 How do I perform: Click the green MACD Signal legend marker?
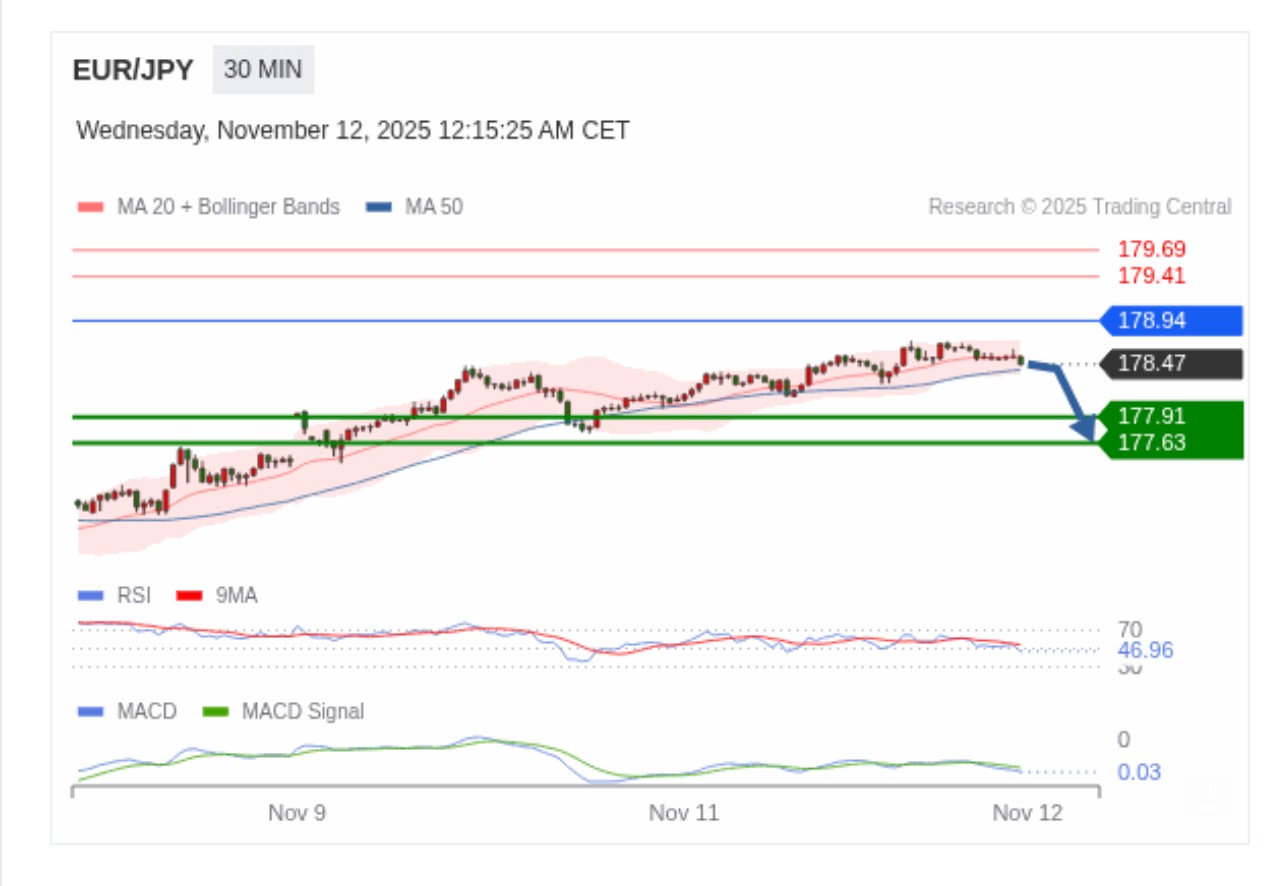coord(216,712)
